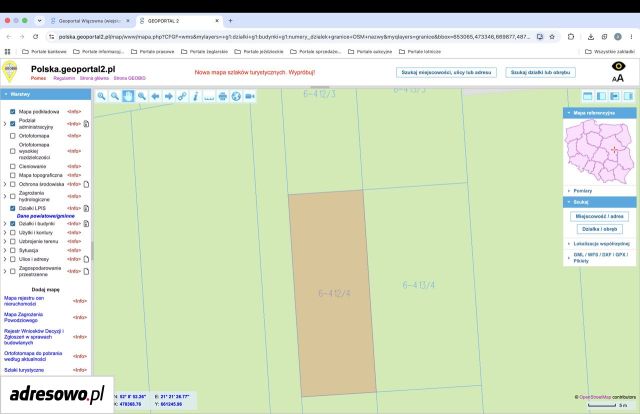This screenshot has width=640, height=414.
Task: Expand Podział administracyjny layer group
Action: click(5, 123)
